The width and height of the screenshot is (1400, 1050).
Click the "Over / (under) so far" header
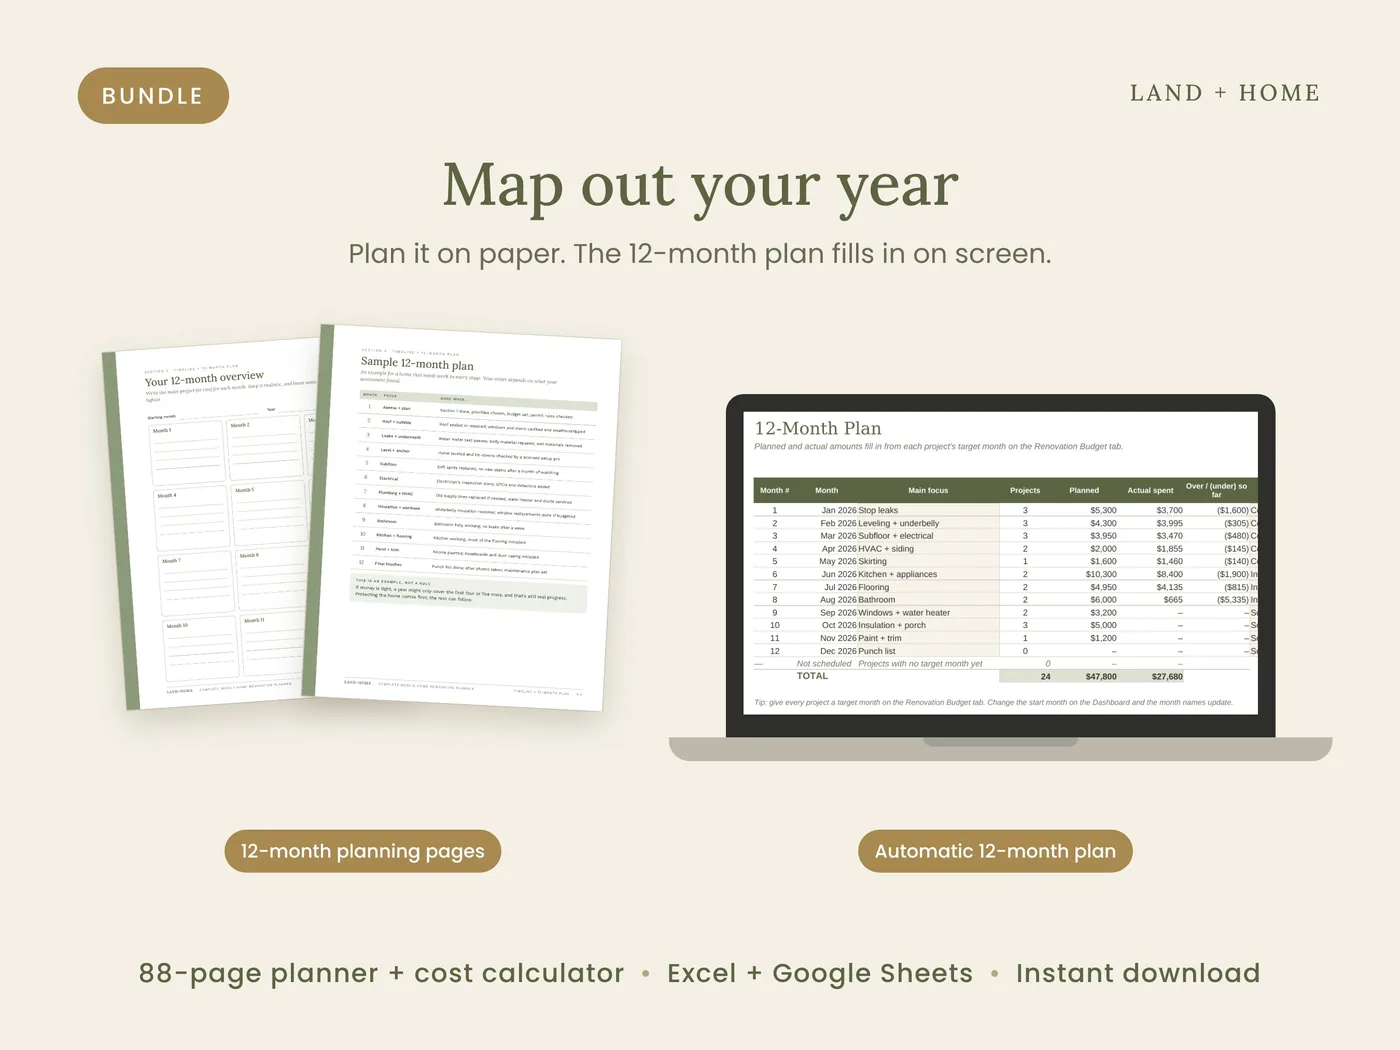(x=1216, y=490)
